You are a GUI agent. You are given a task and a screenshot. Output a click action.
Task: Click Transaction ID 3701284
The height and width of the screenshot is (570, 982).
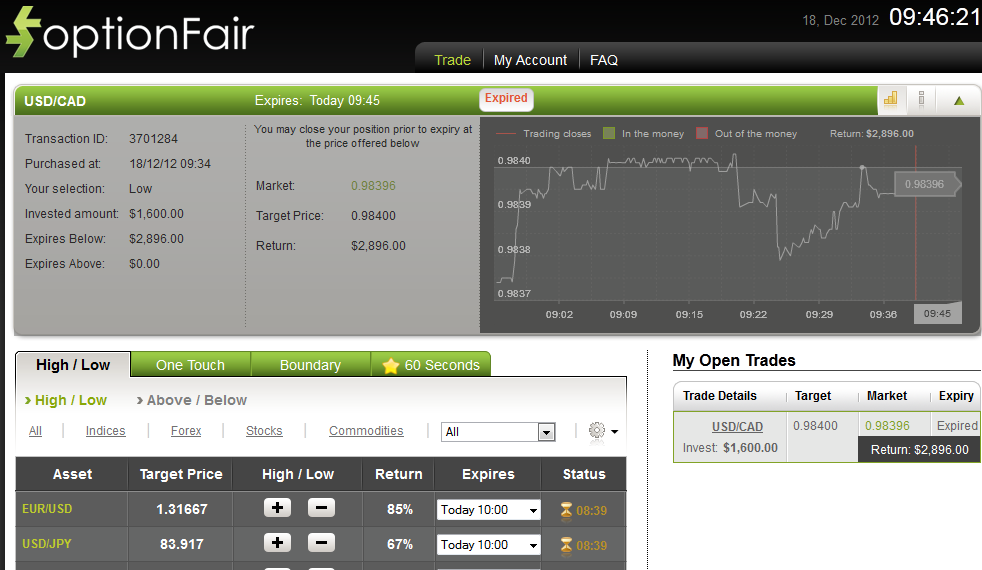click(x=153, y=138)
